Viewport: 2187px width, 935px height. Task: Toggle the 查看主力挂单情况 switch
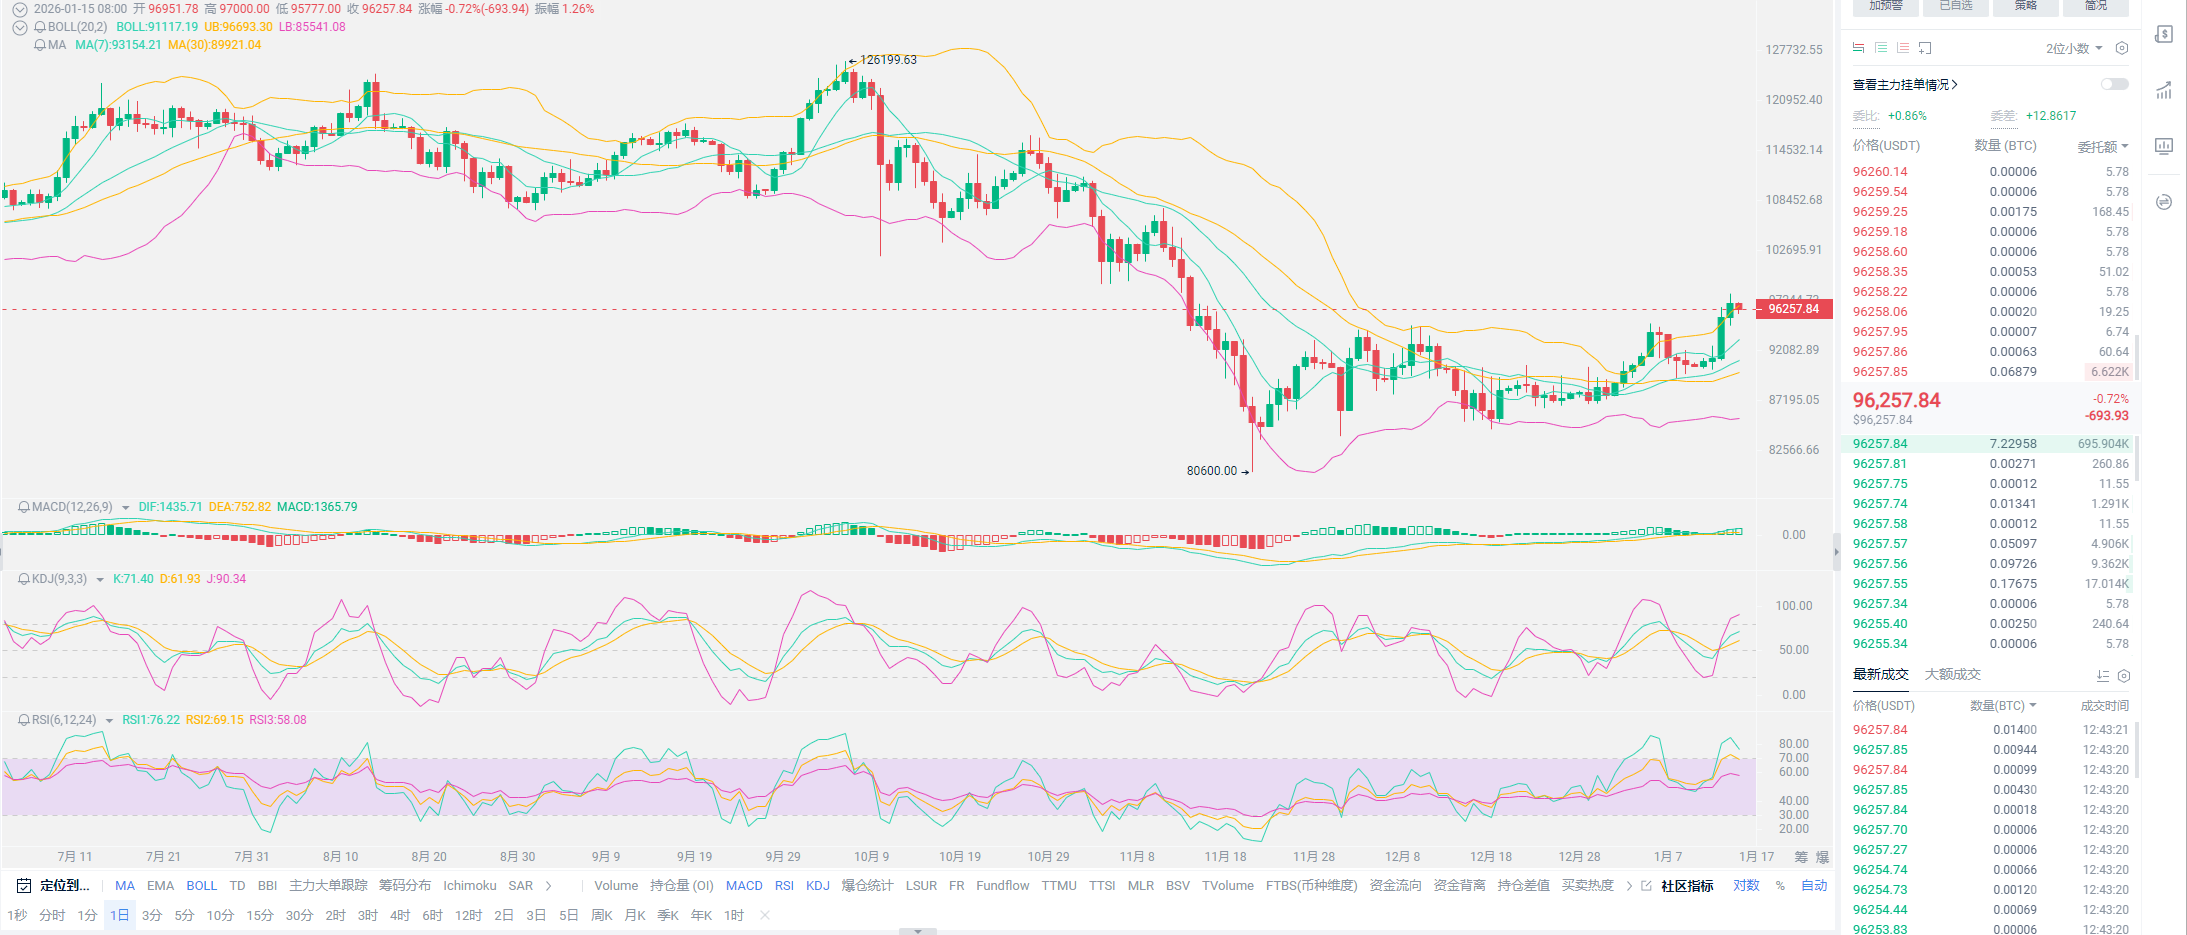coord(2114,85)
